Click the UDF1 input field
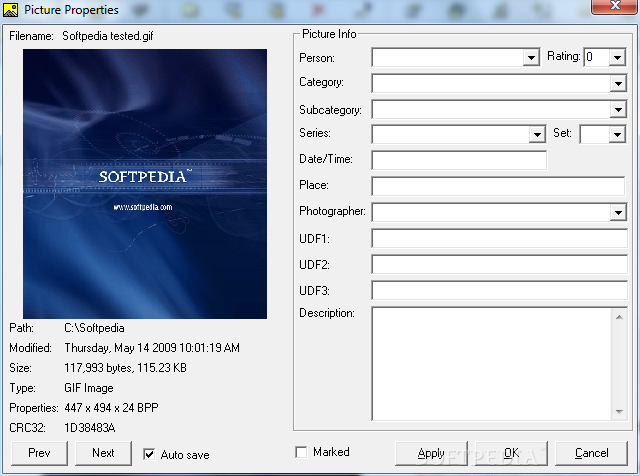The height and width of the screenshot is (476, 640). pos(499,238)
